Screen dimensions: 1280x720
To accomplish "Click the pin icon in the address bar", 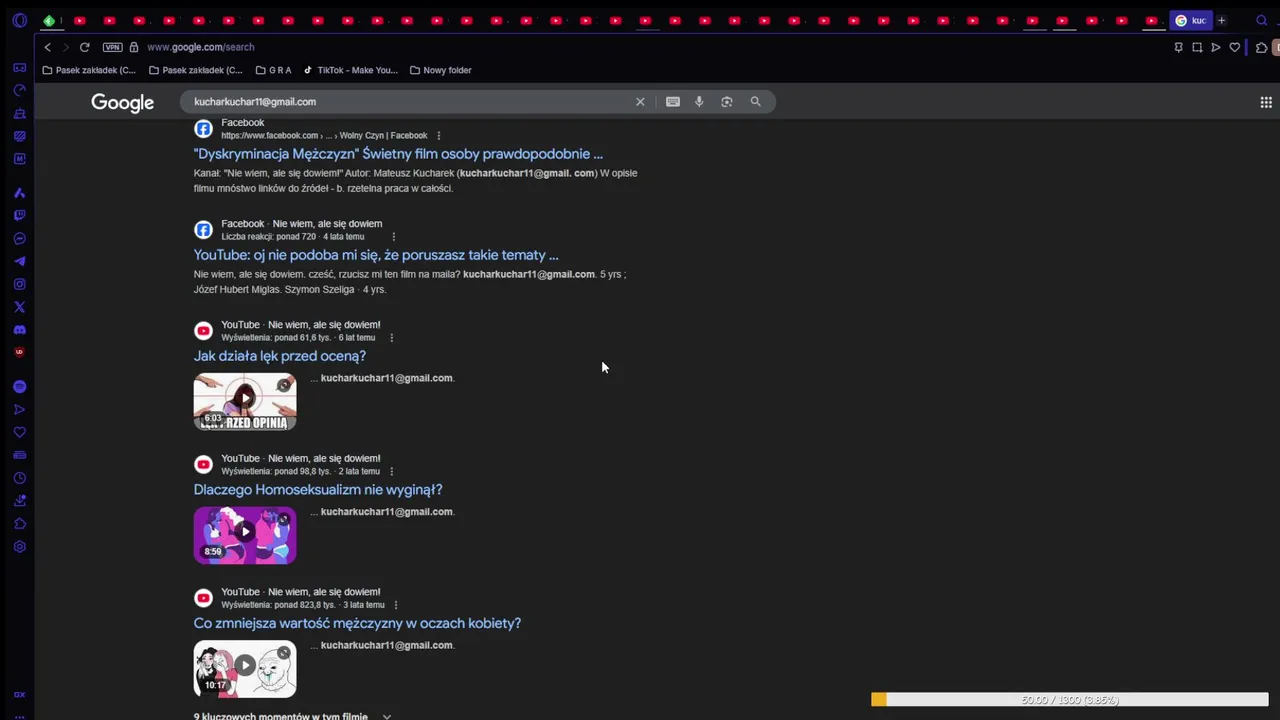I will (x=1178, y=47).
